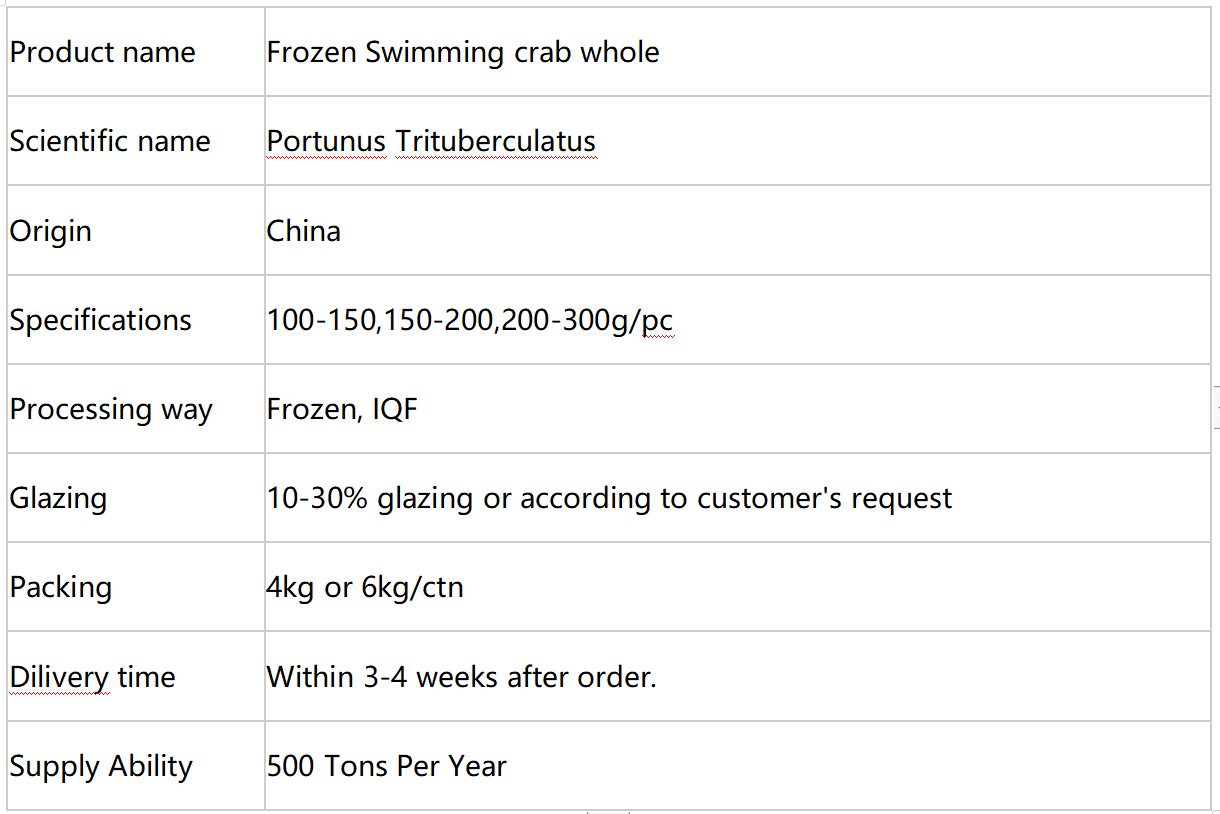
Task: Click the misspelled "Dilivery" word
Action: [x=59, y=677]
